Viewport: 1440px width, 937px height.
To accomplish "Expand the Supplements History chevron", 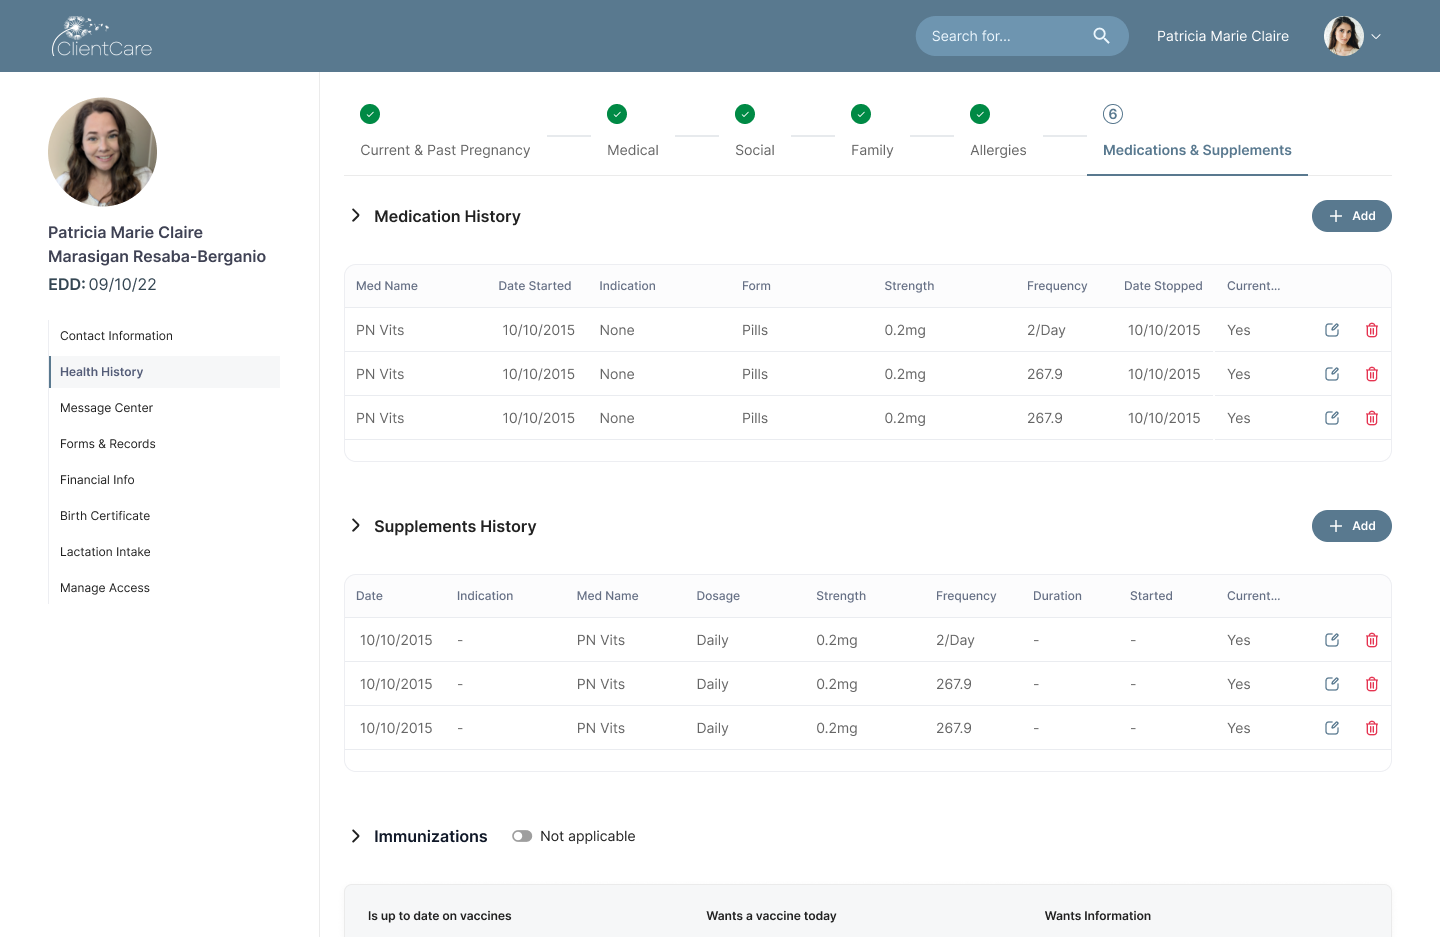I will pyautogui.click(x=355, y=526).
